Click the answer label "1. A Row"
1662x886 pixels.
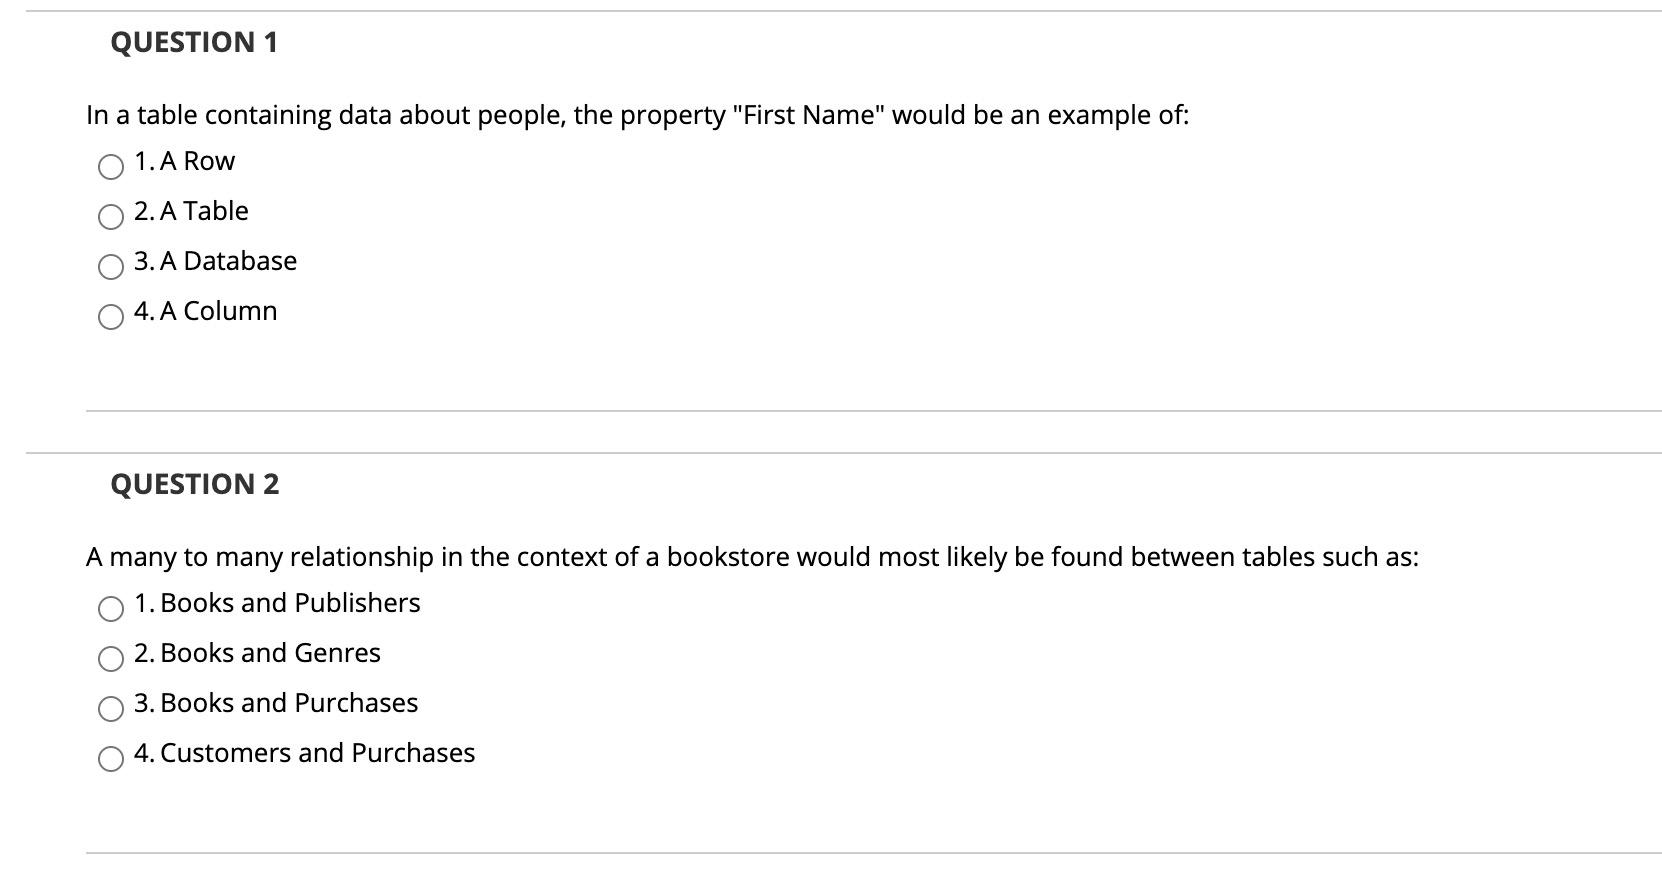click(x=184, y=160)
